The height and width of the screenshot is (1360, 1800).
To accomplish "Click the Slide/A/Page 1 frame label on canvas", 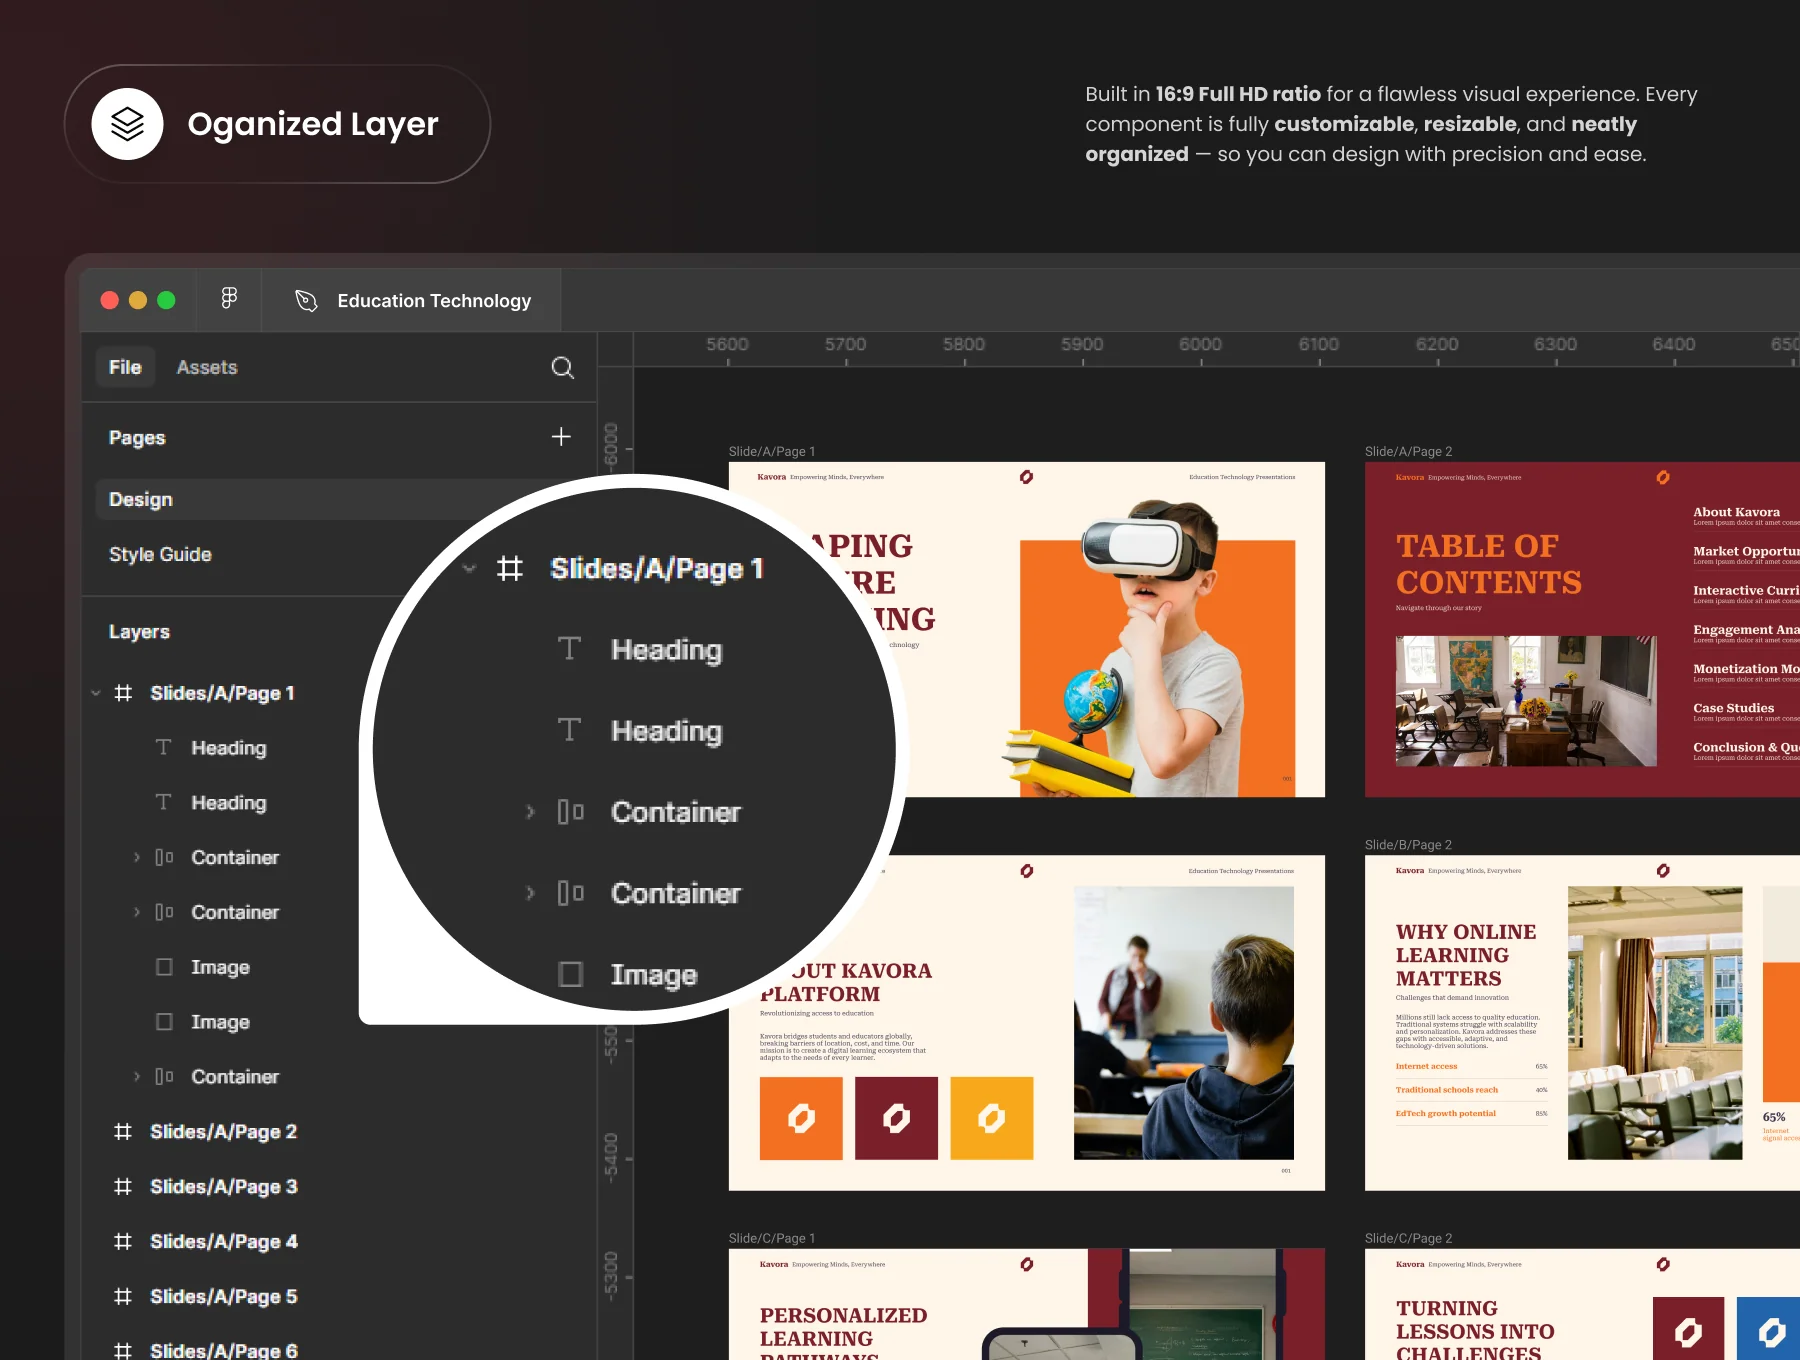I will (x=771, y=451).
